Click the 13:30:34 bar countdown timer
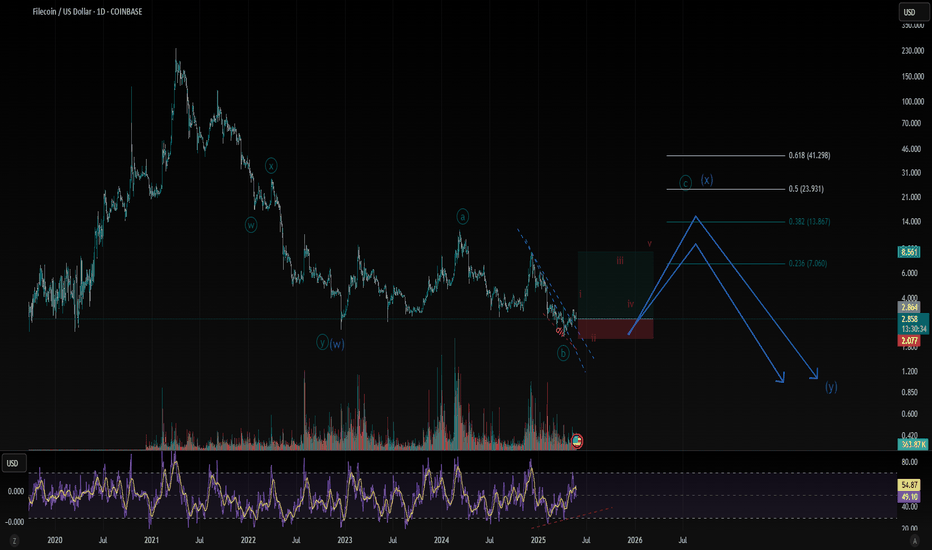 914,329
